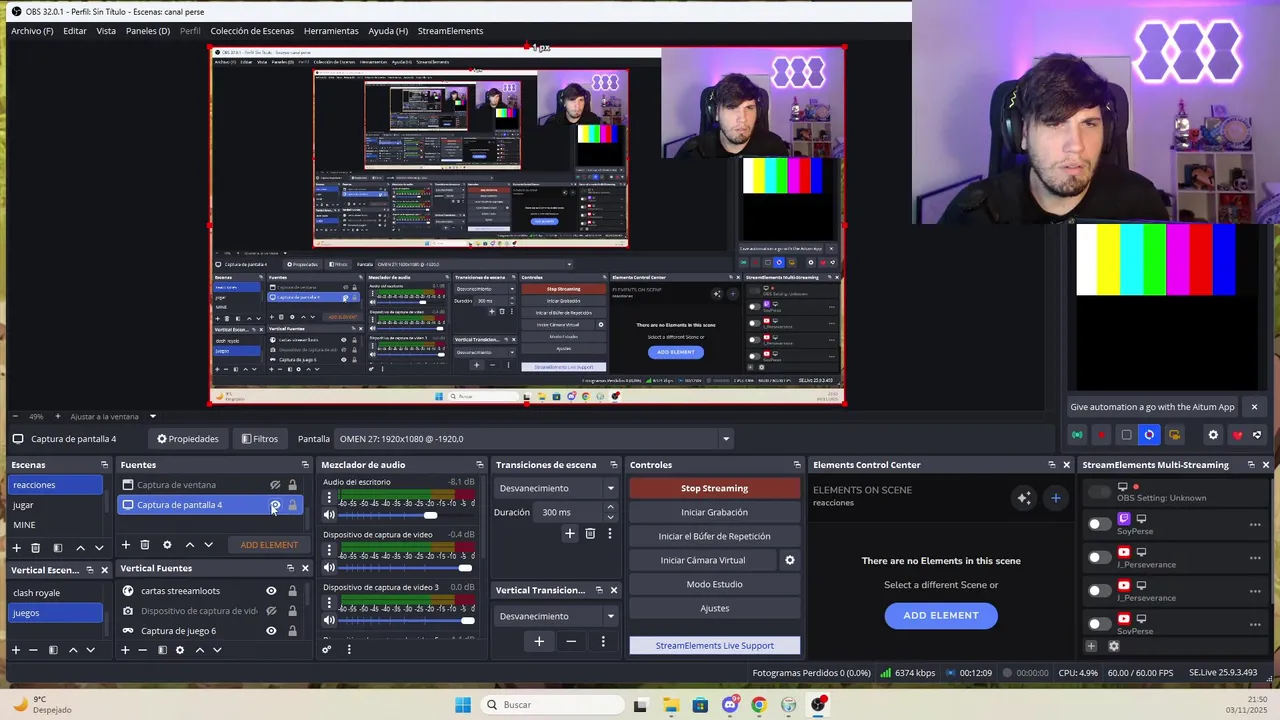The height and width of the screenshot is (720, 1280).
Task: Open the Vista menu
Action: tap(106, 31)
